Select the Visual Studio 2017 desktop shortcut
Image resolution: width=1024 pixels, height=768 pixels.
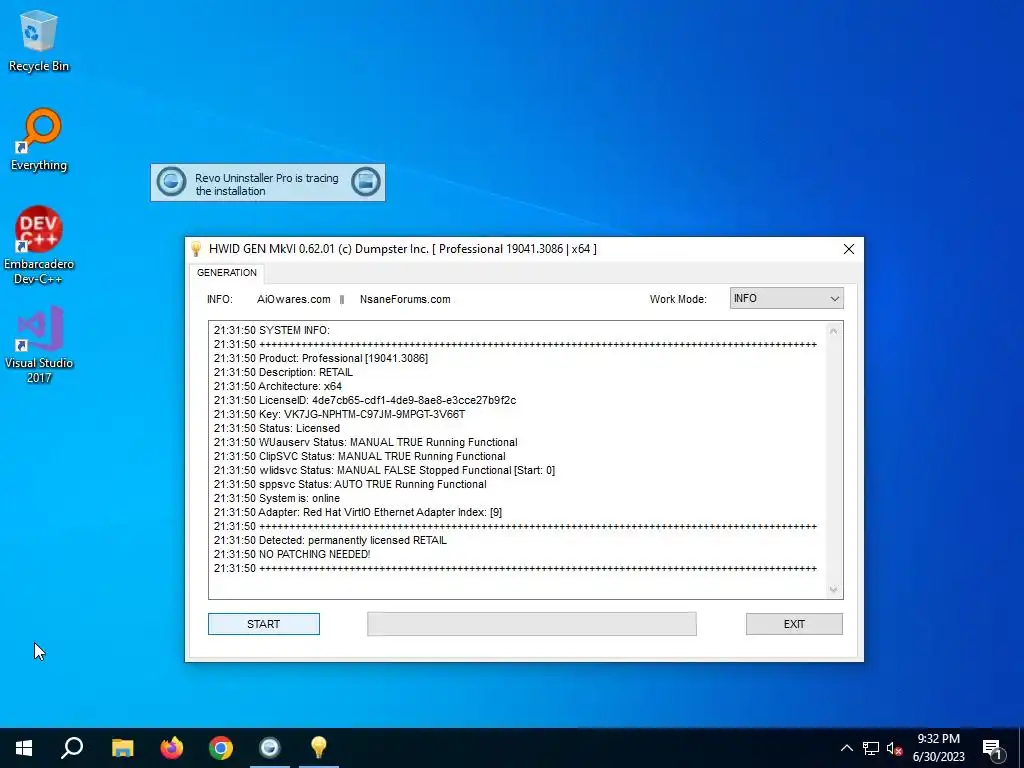coord(39,344)
